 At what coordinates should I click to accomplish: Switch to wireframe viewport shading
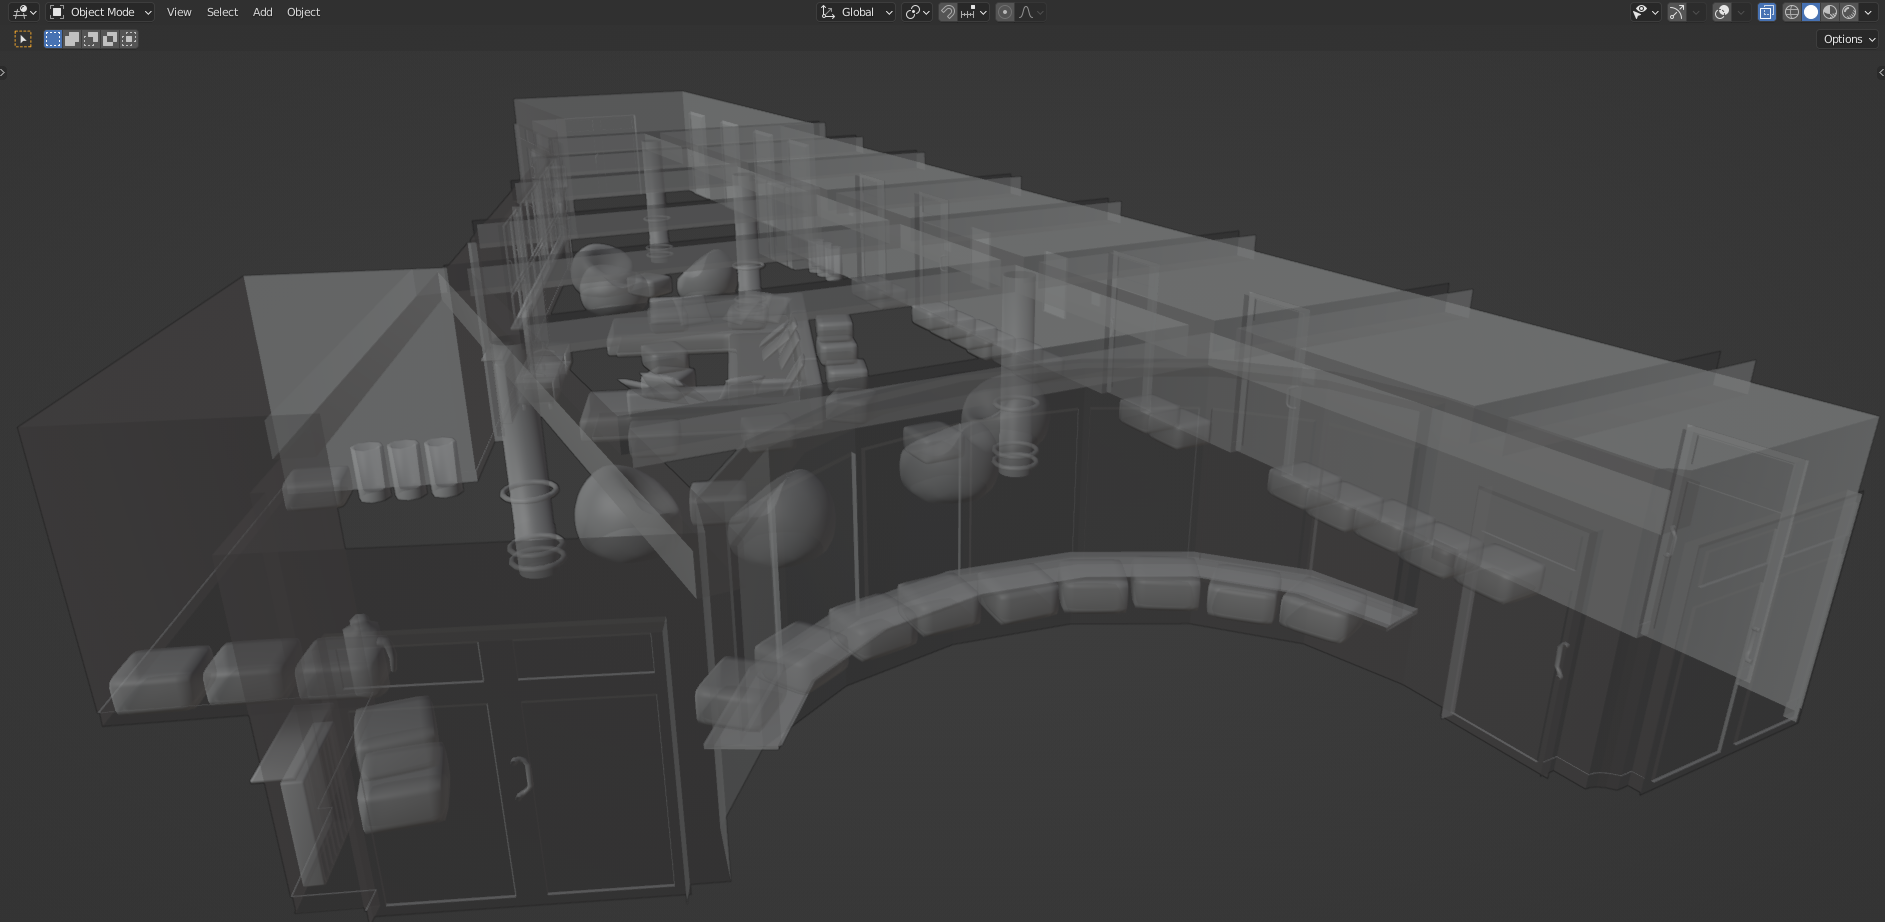pos(1792,12)
